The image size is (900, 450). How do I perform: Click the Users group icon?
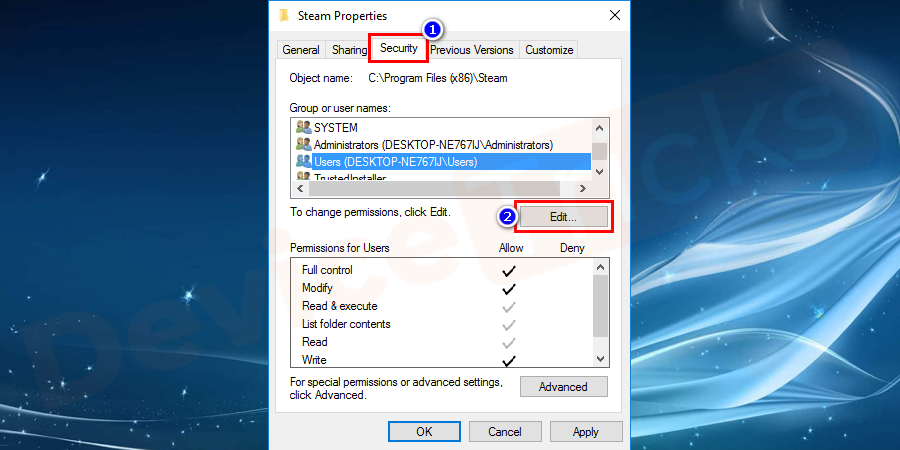(304, 161)
